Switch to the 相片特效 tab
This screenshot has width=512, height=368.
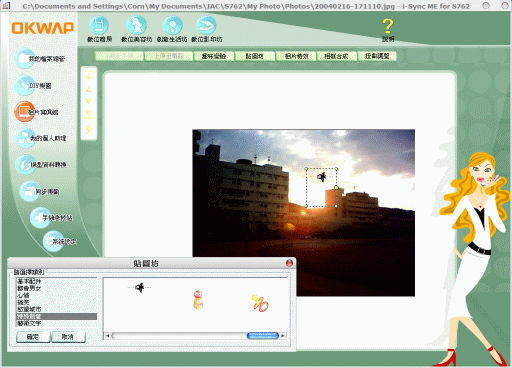[x=296, y=56]
